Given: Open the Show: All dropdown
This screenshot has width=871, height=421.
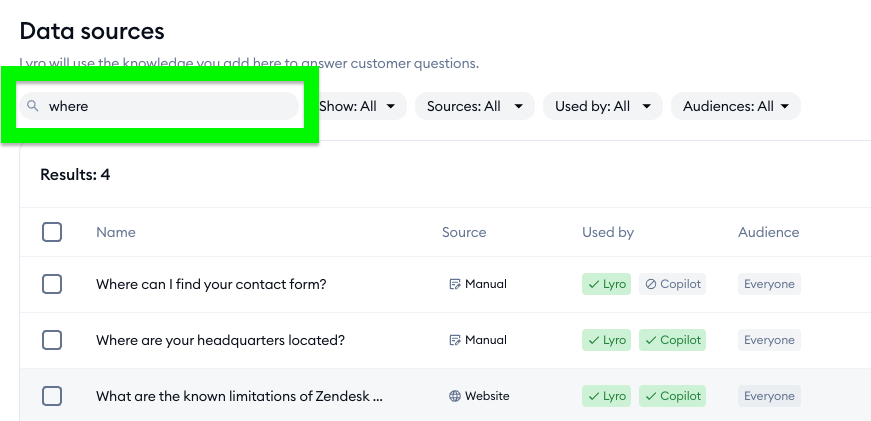Looking at the screenshot, I should click(x=357, y=106).
